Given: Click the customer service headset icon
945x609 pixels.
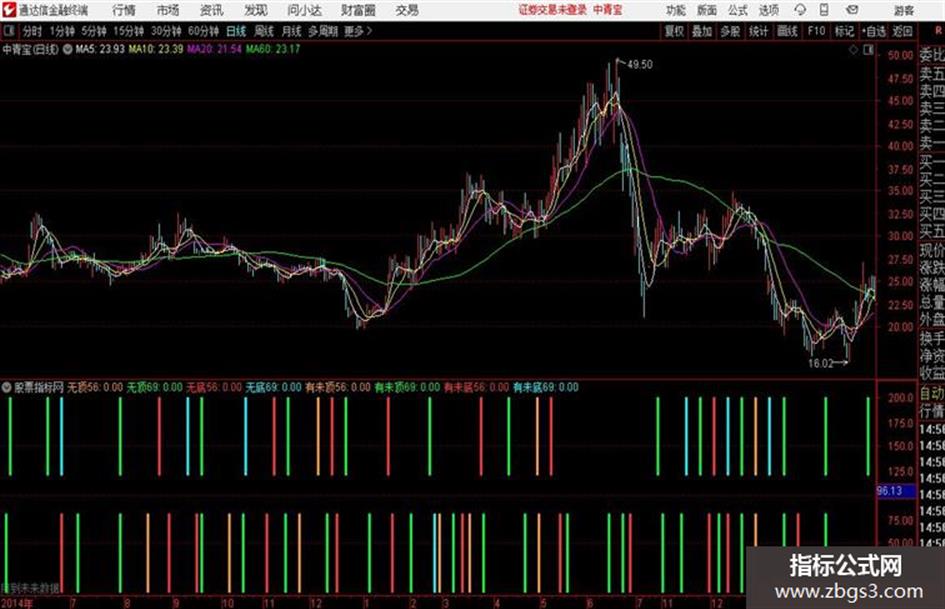Looking at the screenshot, I should (800, 10).
